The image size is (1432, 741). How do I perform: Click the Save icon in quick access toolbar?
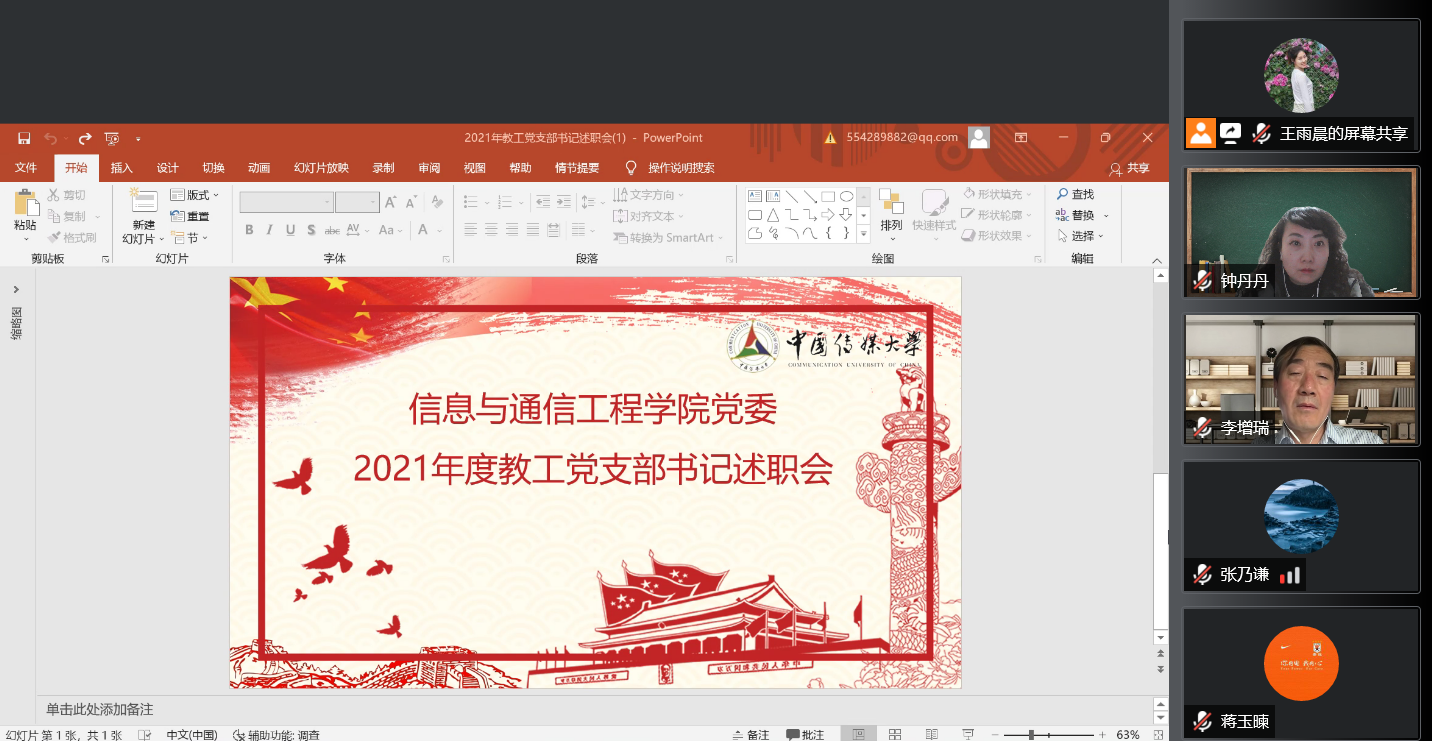coord(24,138)
